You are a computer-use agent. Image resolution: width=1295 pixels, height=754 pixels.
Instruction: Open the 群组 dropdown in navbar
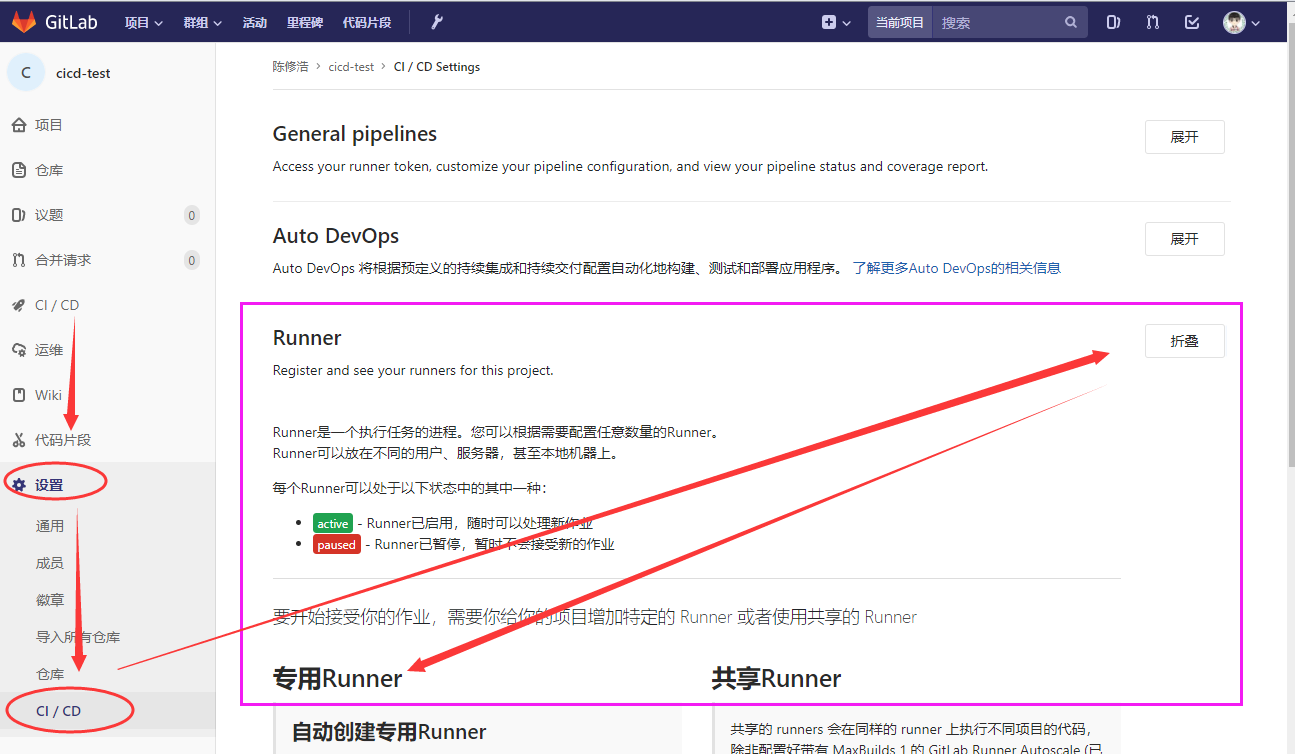[203, 22]
